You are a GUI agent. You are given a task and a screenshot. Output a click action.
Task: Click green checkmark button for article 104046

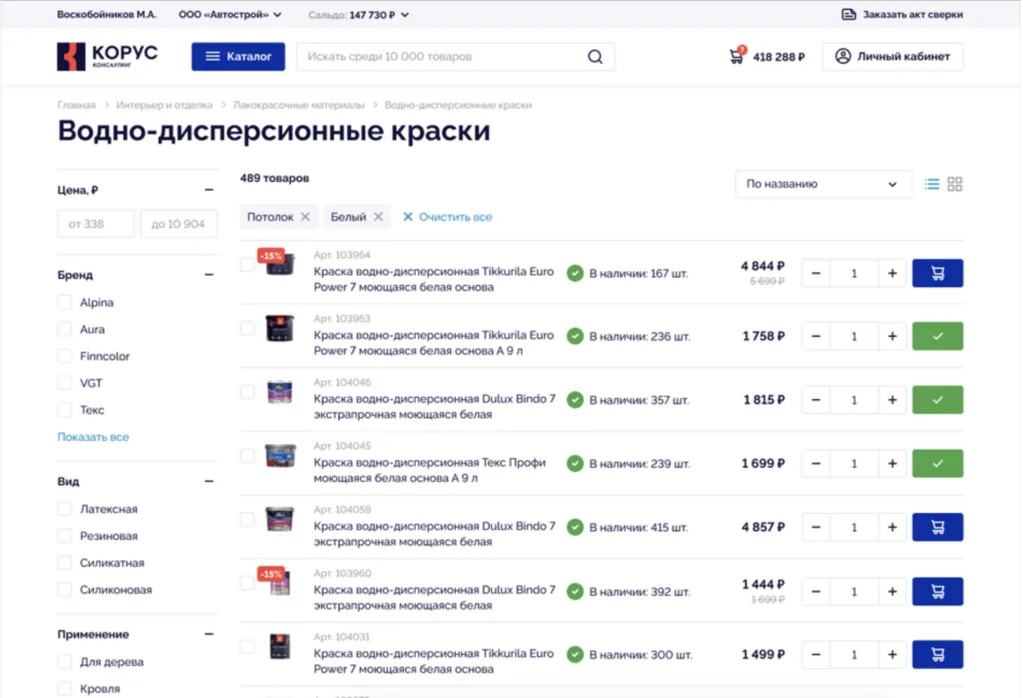pos(937,400)
